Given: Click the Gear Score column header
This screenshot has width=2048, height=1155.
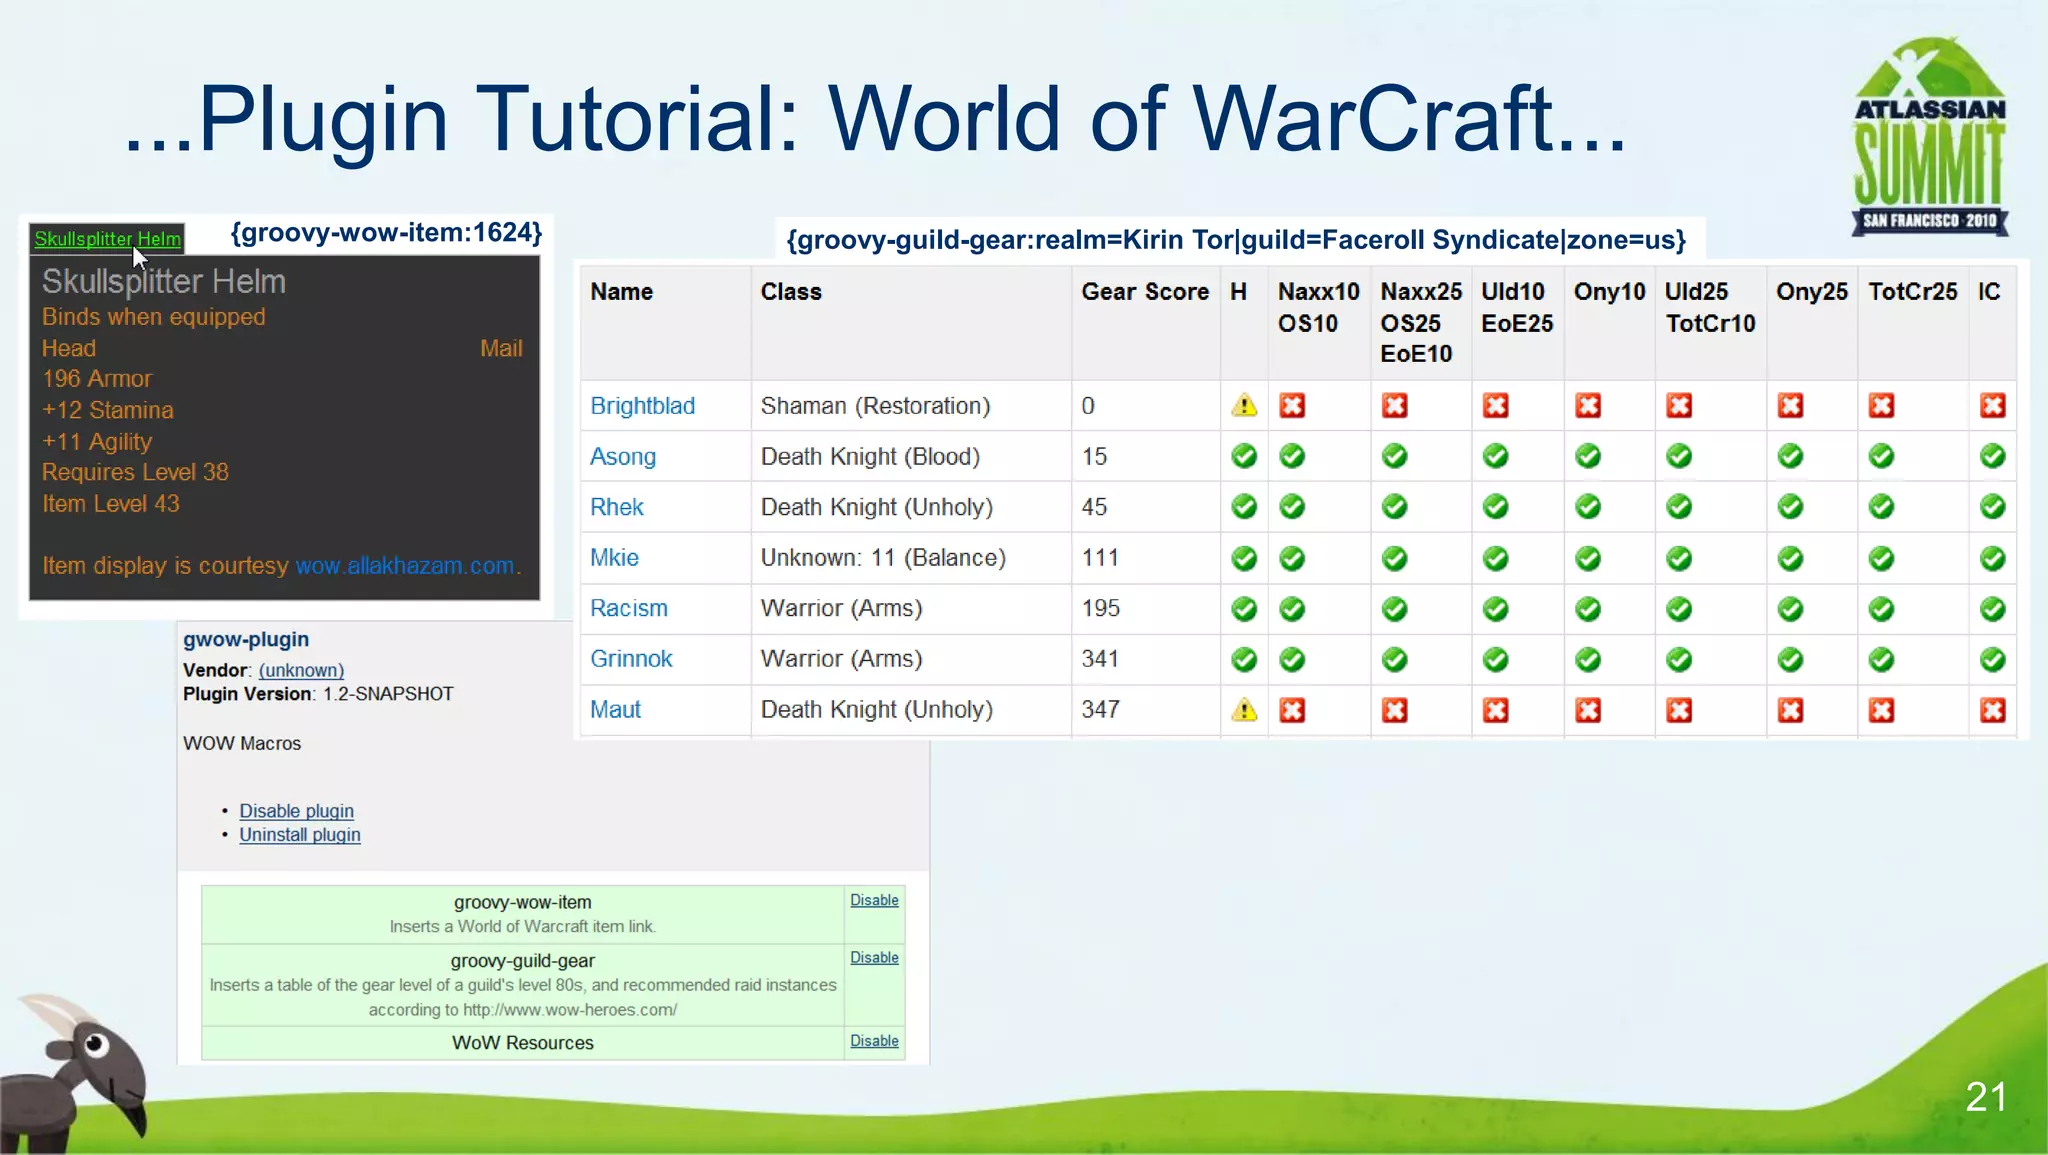Looking at the screenshot, I should coord(1144,292).
